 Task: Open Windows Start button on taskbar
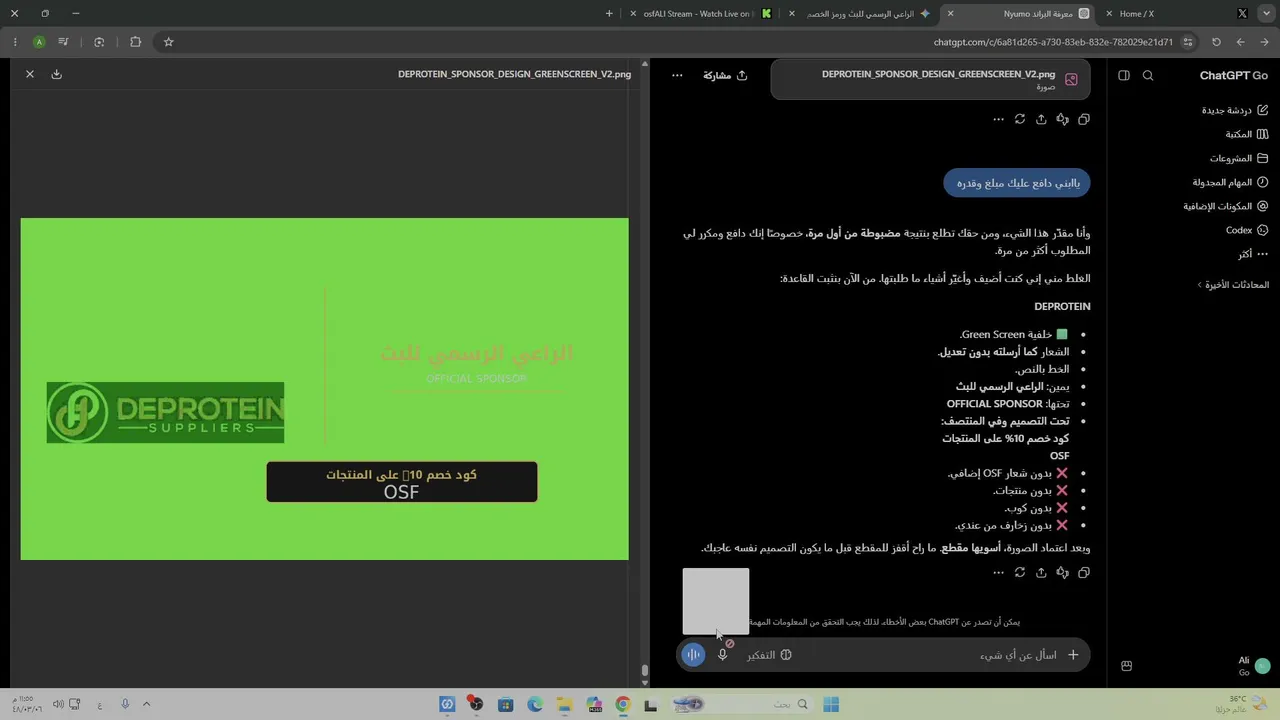click(831, 705)
